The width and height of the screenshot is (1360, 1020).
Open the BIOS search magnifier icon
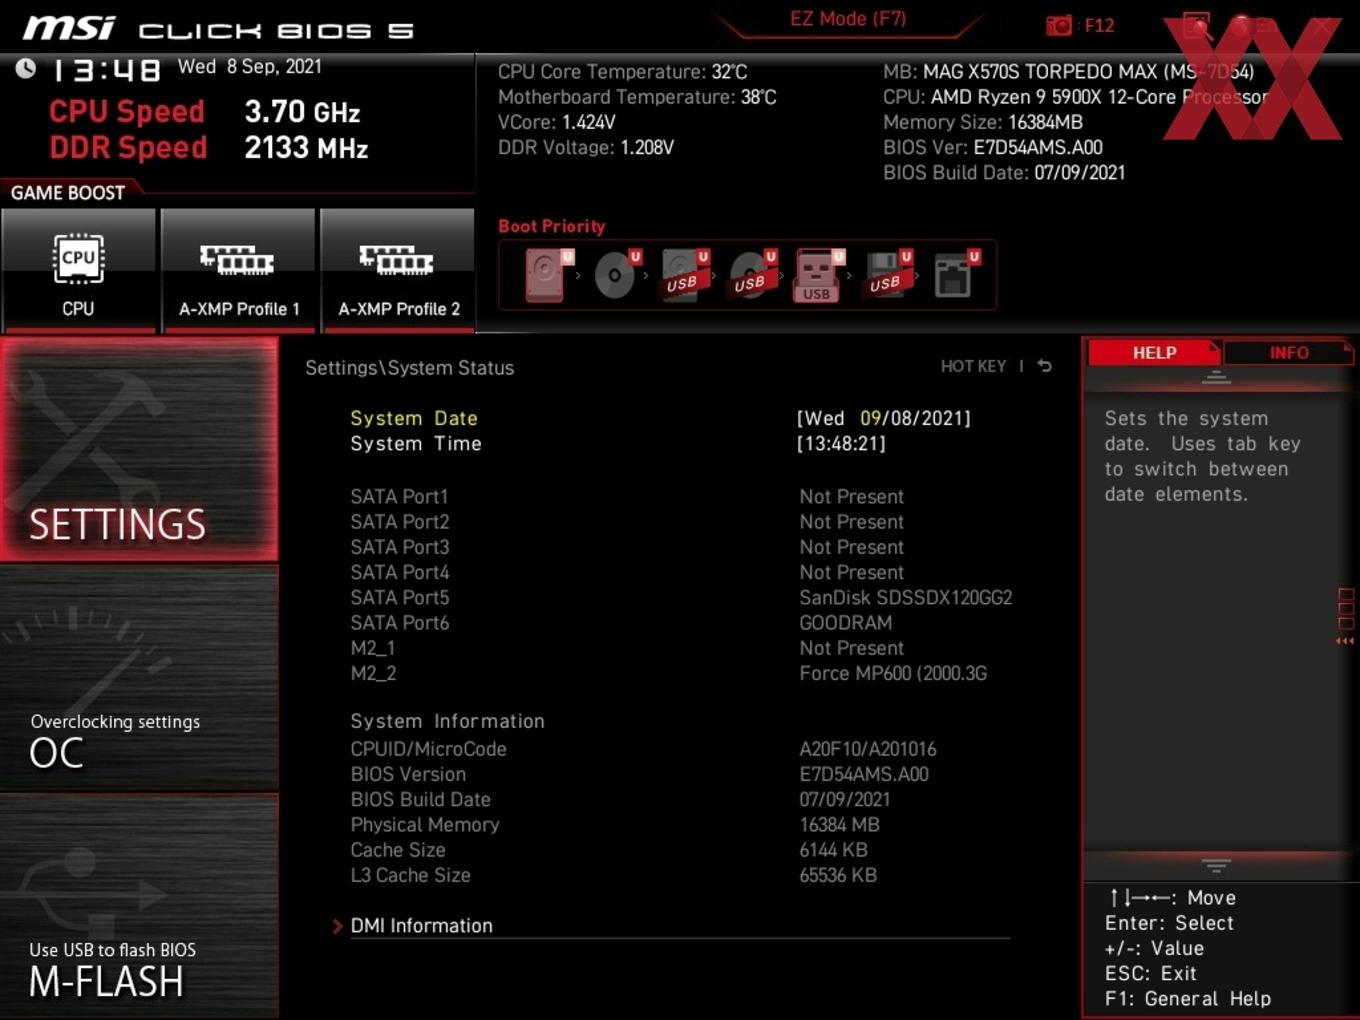[x=1197, y=25]
